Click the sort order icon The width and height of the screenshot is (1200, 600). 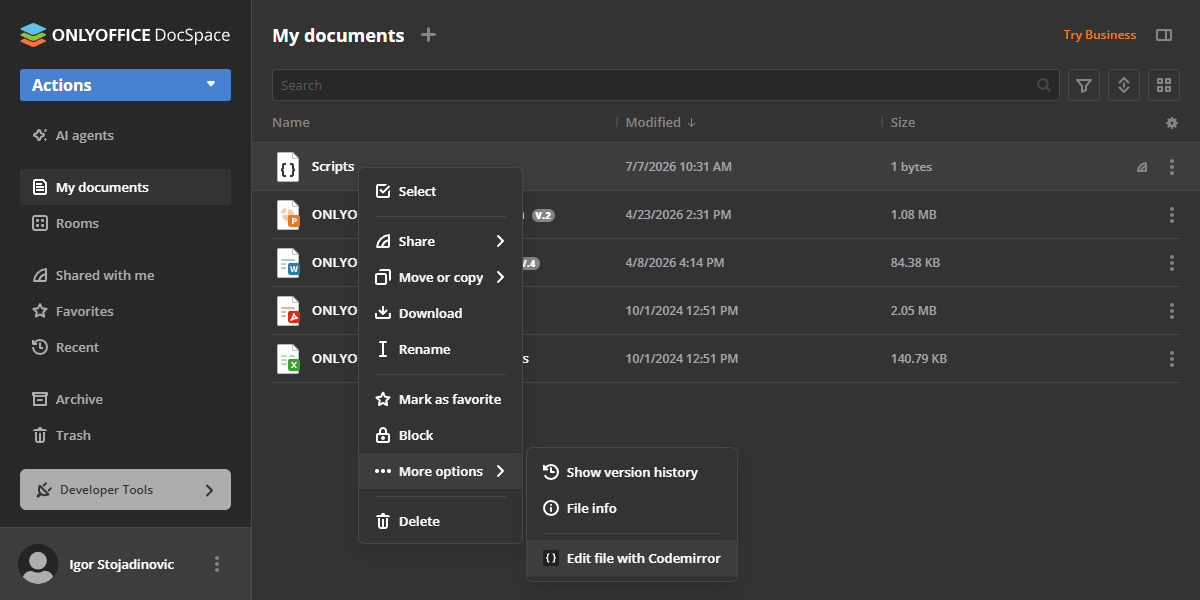pyautogui.click(x=1123, y=85)
